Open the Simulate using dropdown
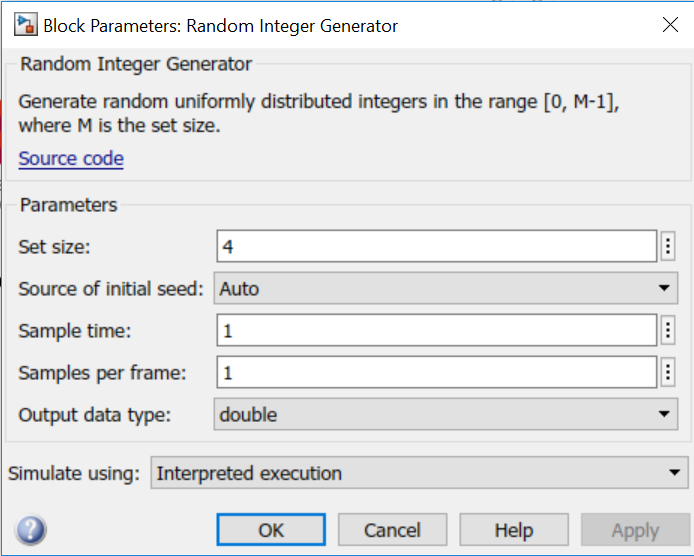Image resolution: width=694 pixels, height=556 pixels. [418, 473]
